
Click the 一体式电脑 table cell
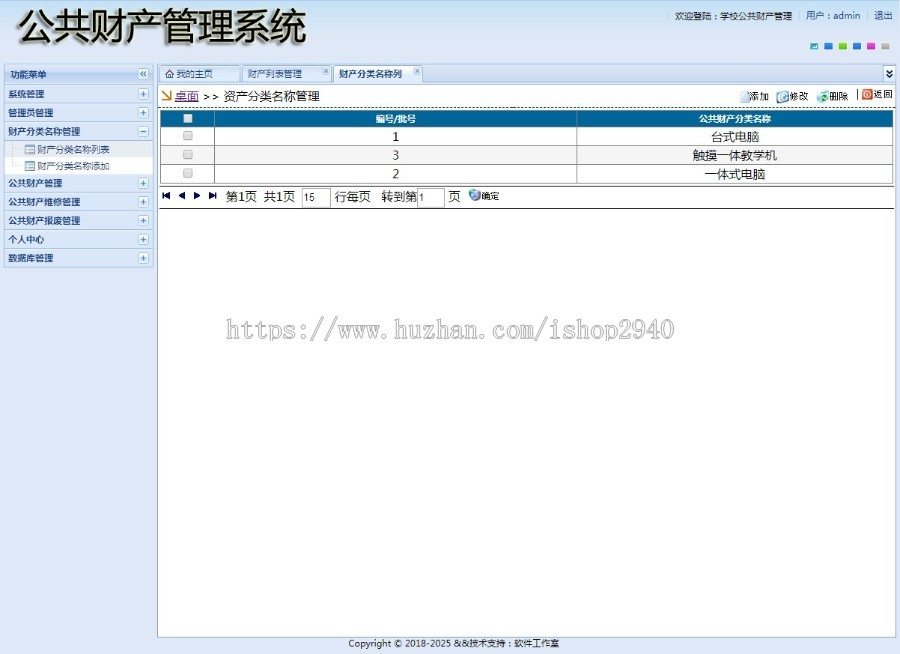[735, 174]
